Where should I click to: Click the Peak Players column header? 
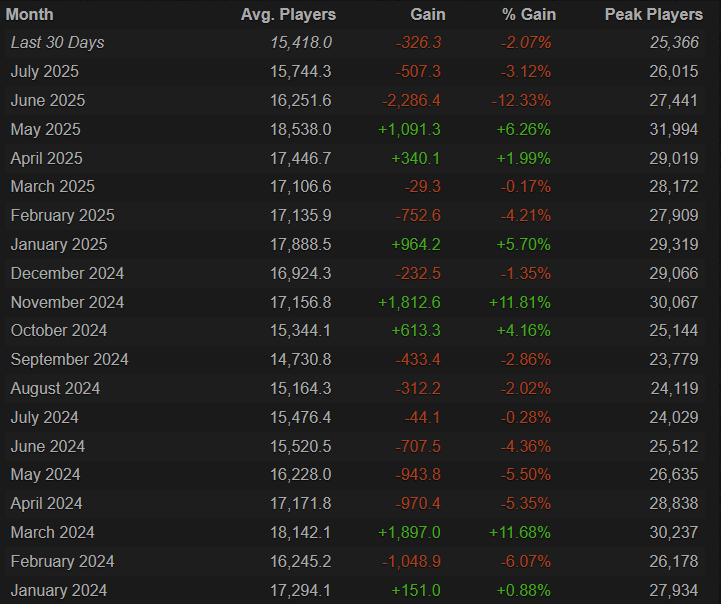pyautogui.click(x=652, y=15)
